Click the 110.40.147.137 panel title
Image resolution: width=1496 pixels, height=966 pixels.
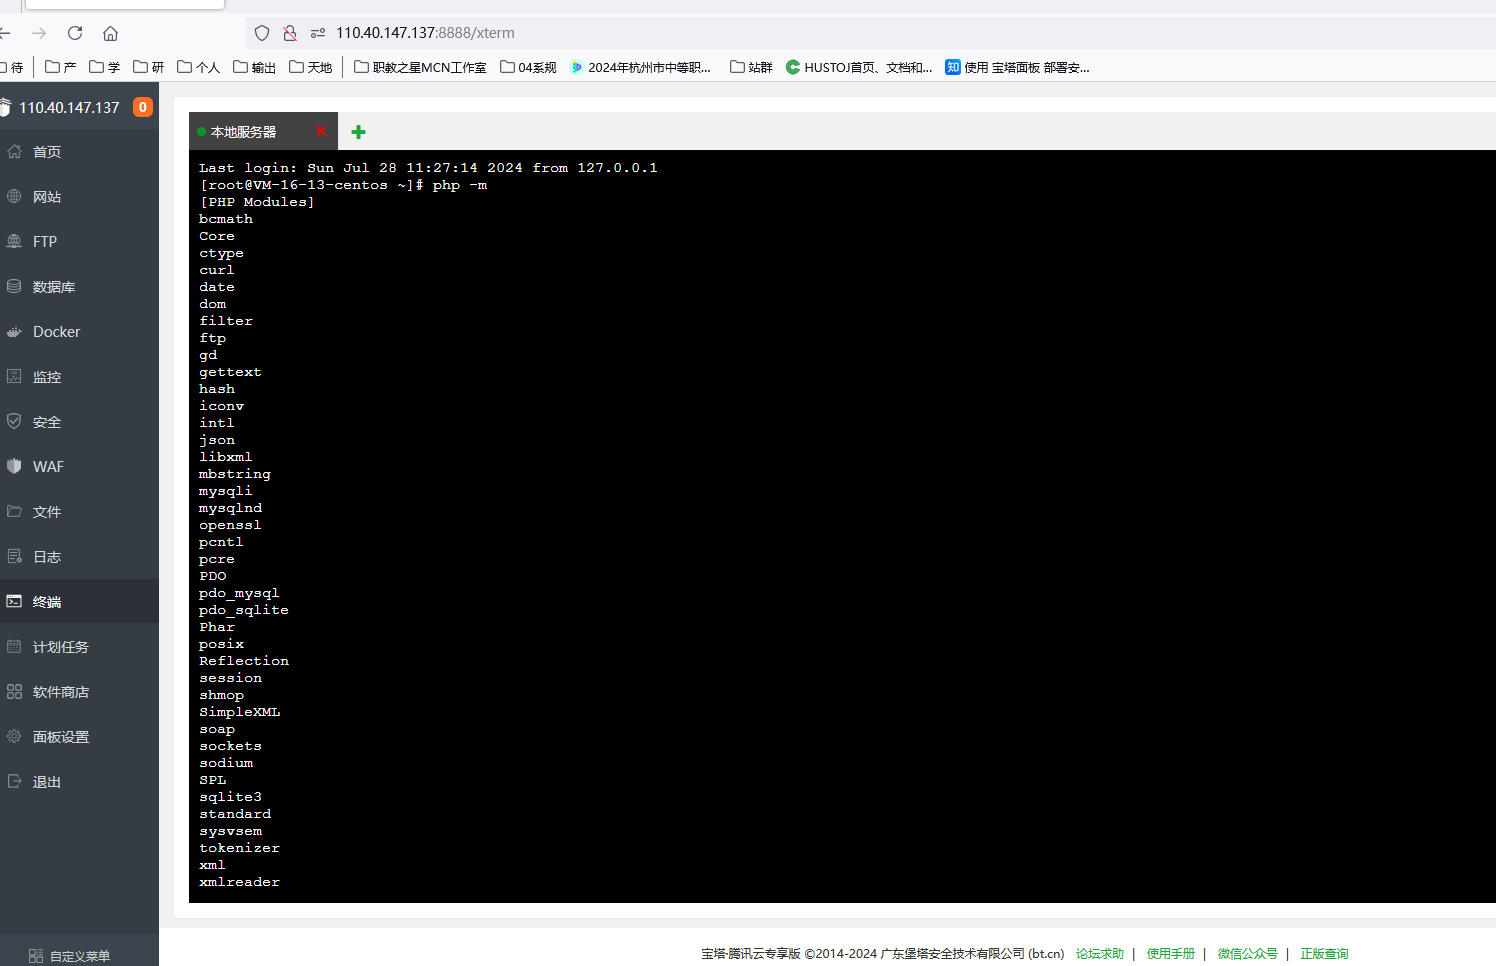tap(69, 107)
